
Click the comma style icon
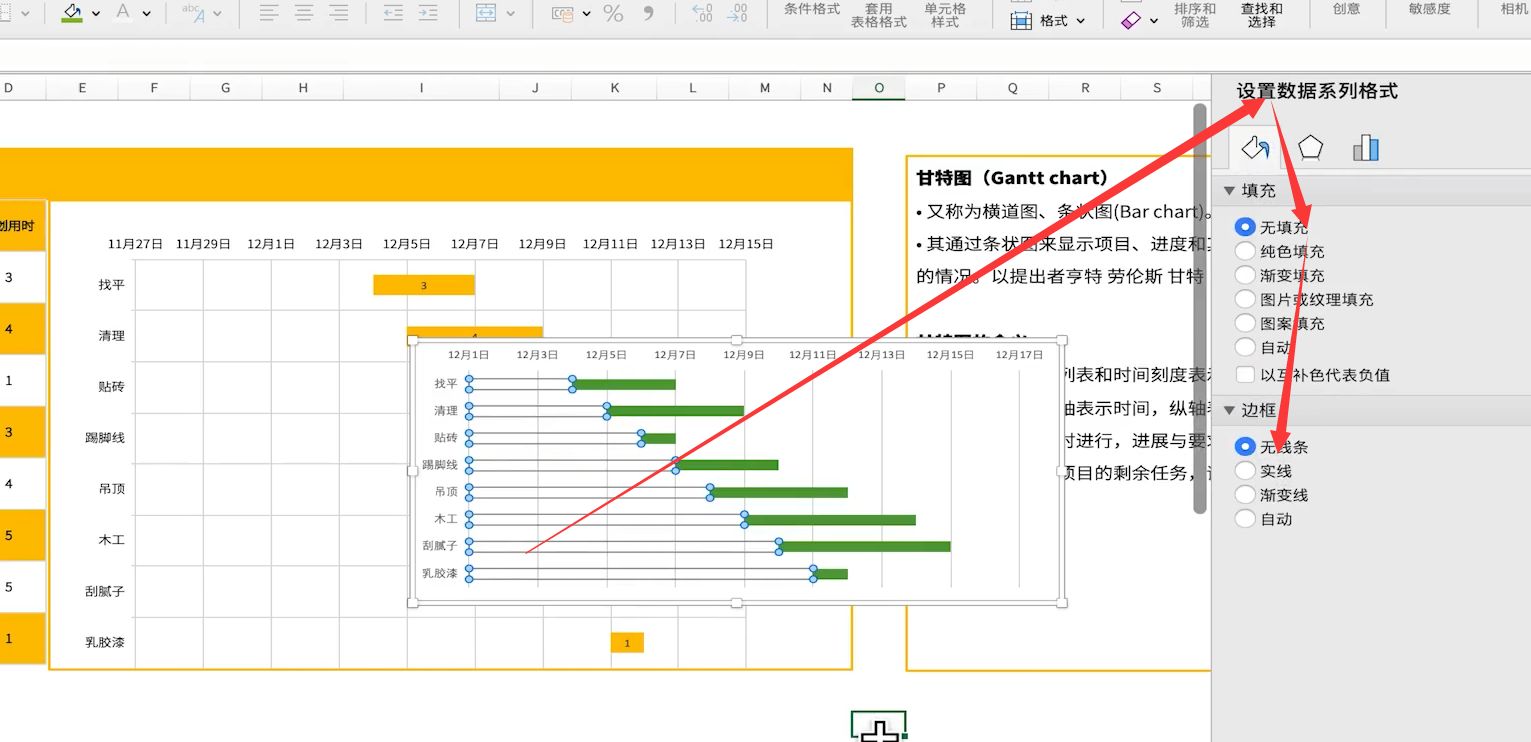coord(648,13)
